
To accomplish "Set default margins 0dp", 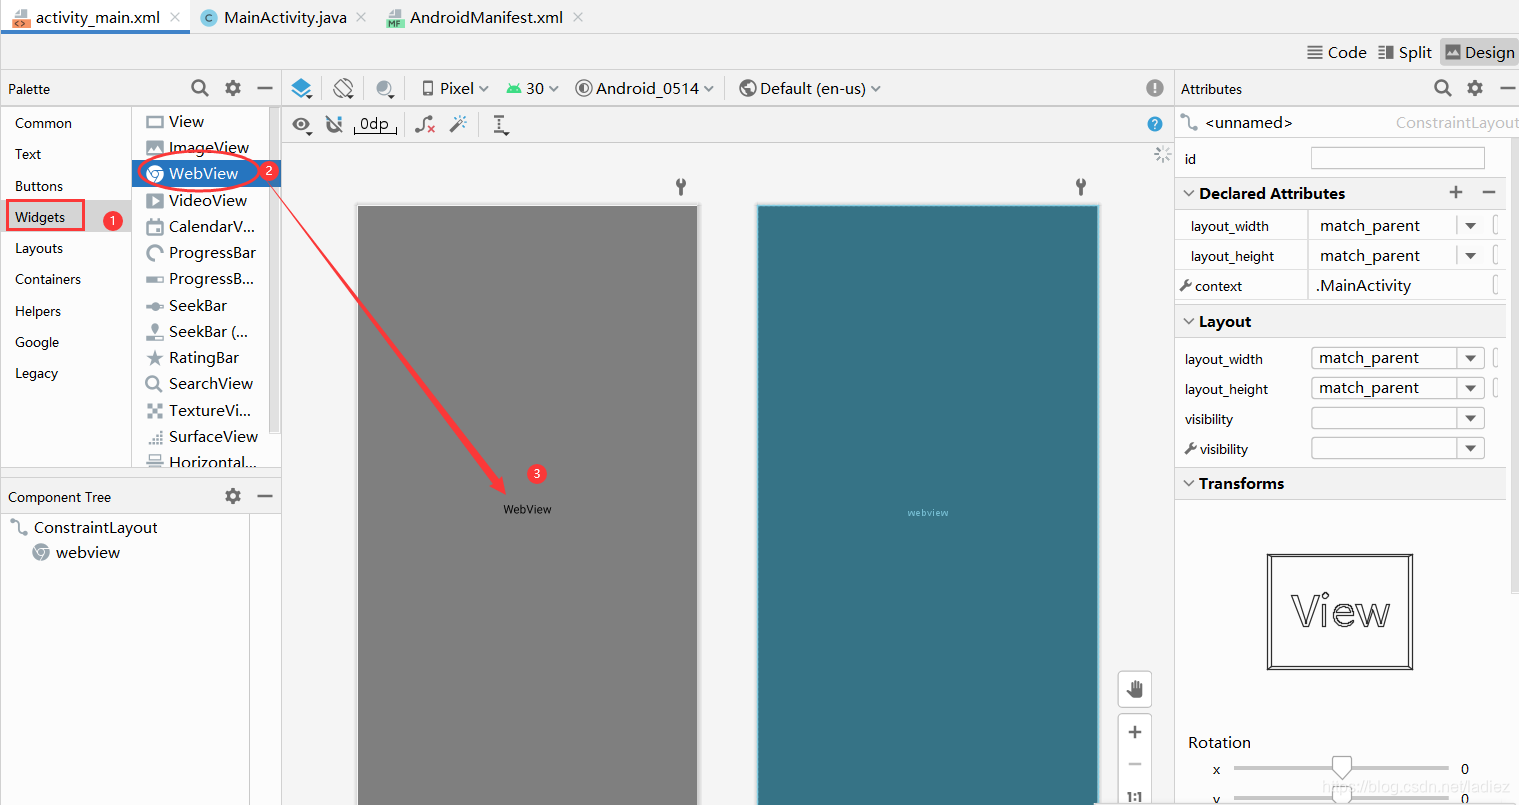I will [x=375, y=125].
